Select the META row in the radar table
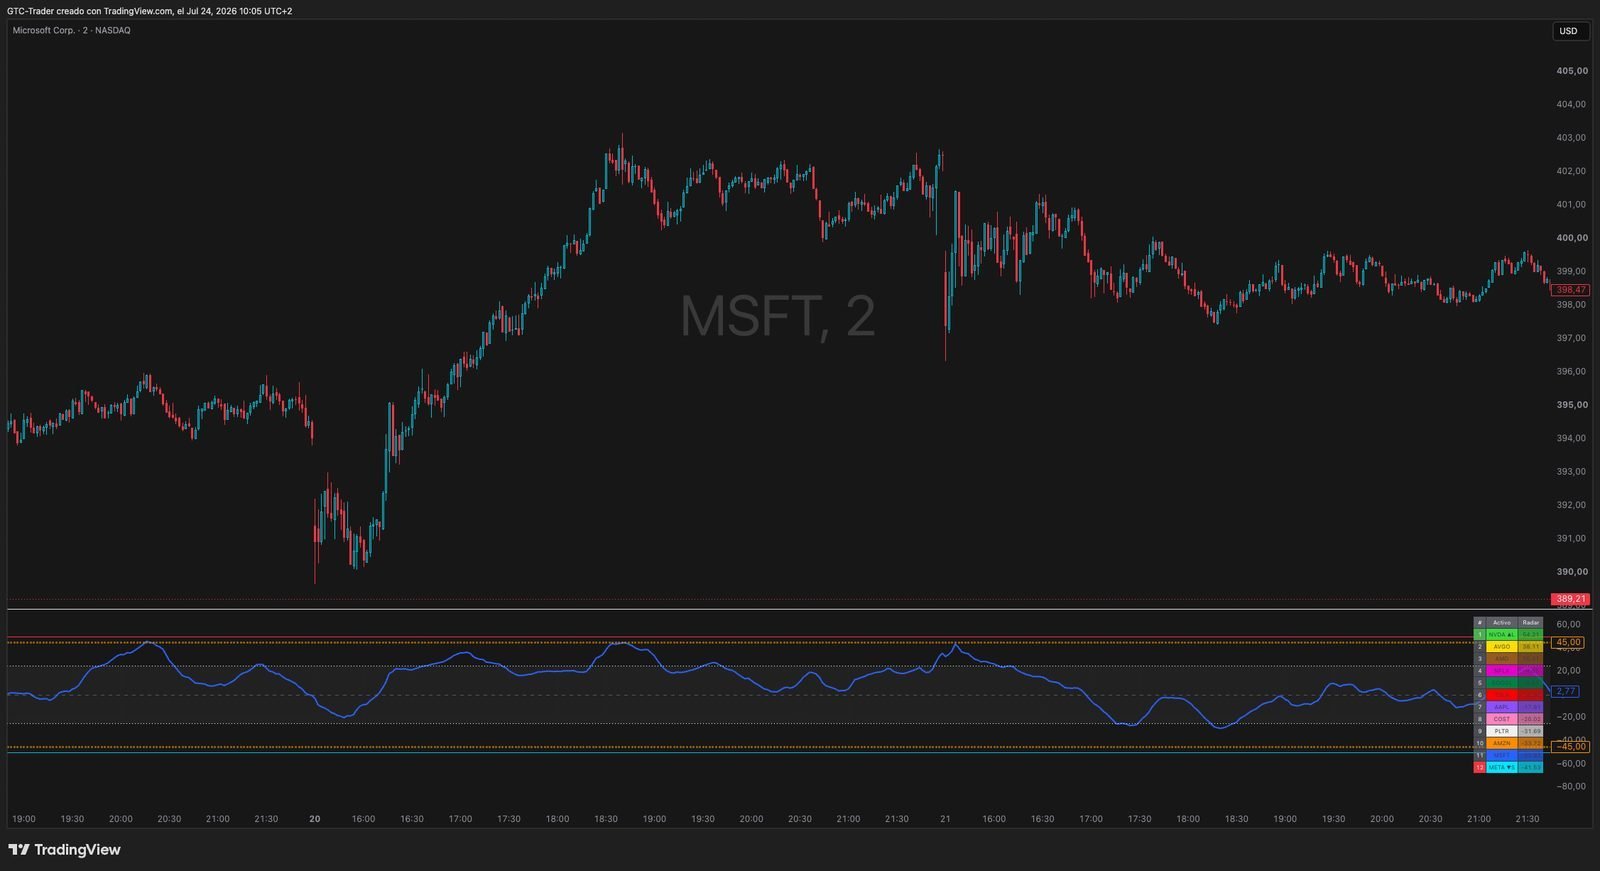 coord(1508,767)
